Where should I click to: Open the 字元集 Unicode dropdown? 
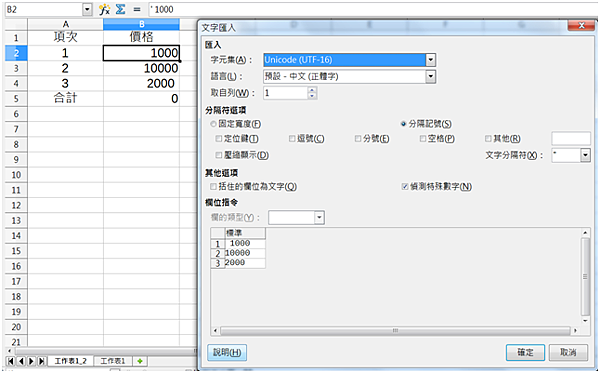point(430,60)
